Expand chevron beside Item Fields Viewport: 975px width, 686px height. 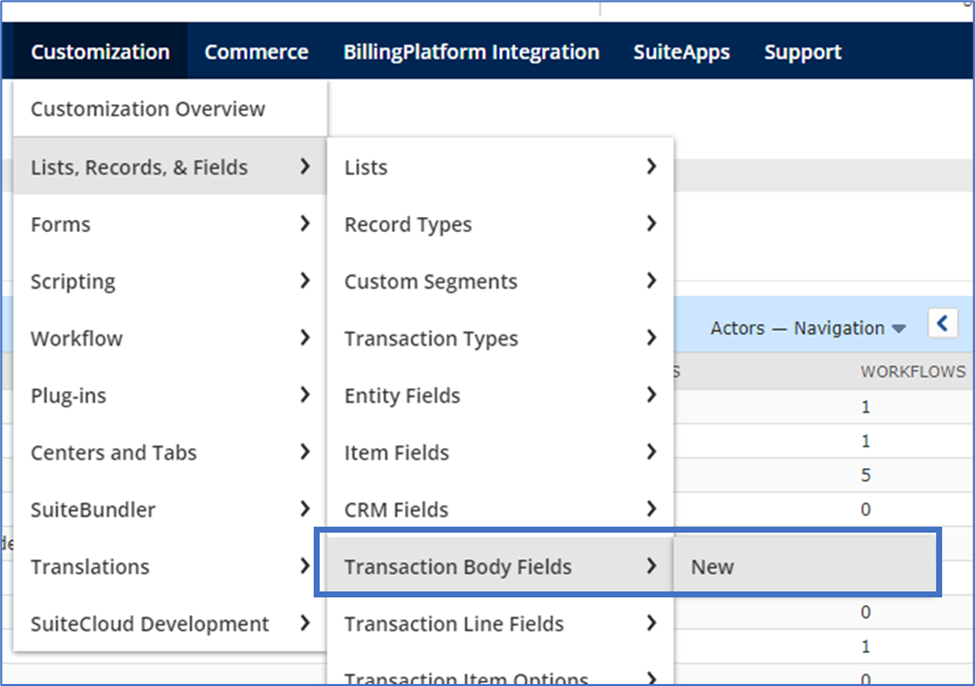tap(651, 452)
